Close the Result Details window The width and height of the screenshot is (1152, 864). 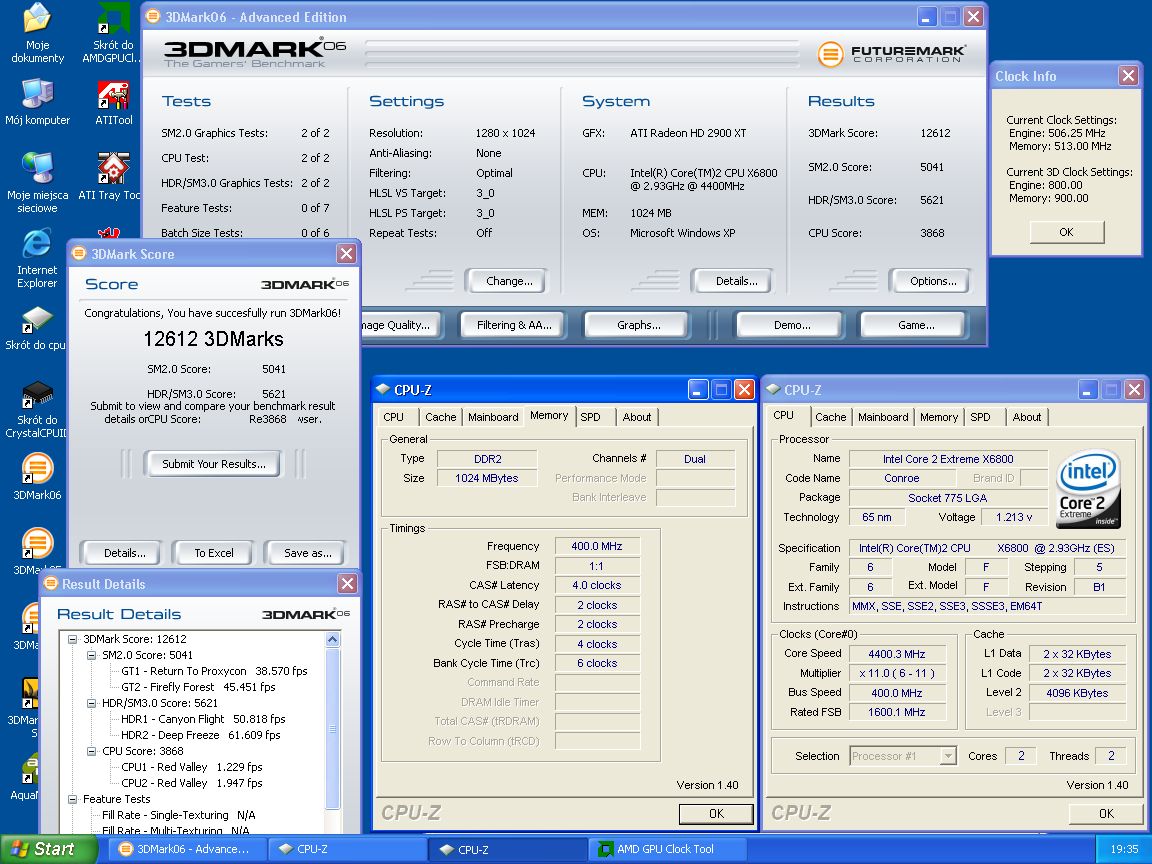pos(347,583)
